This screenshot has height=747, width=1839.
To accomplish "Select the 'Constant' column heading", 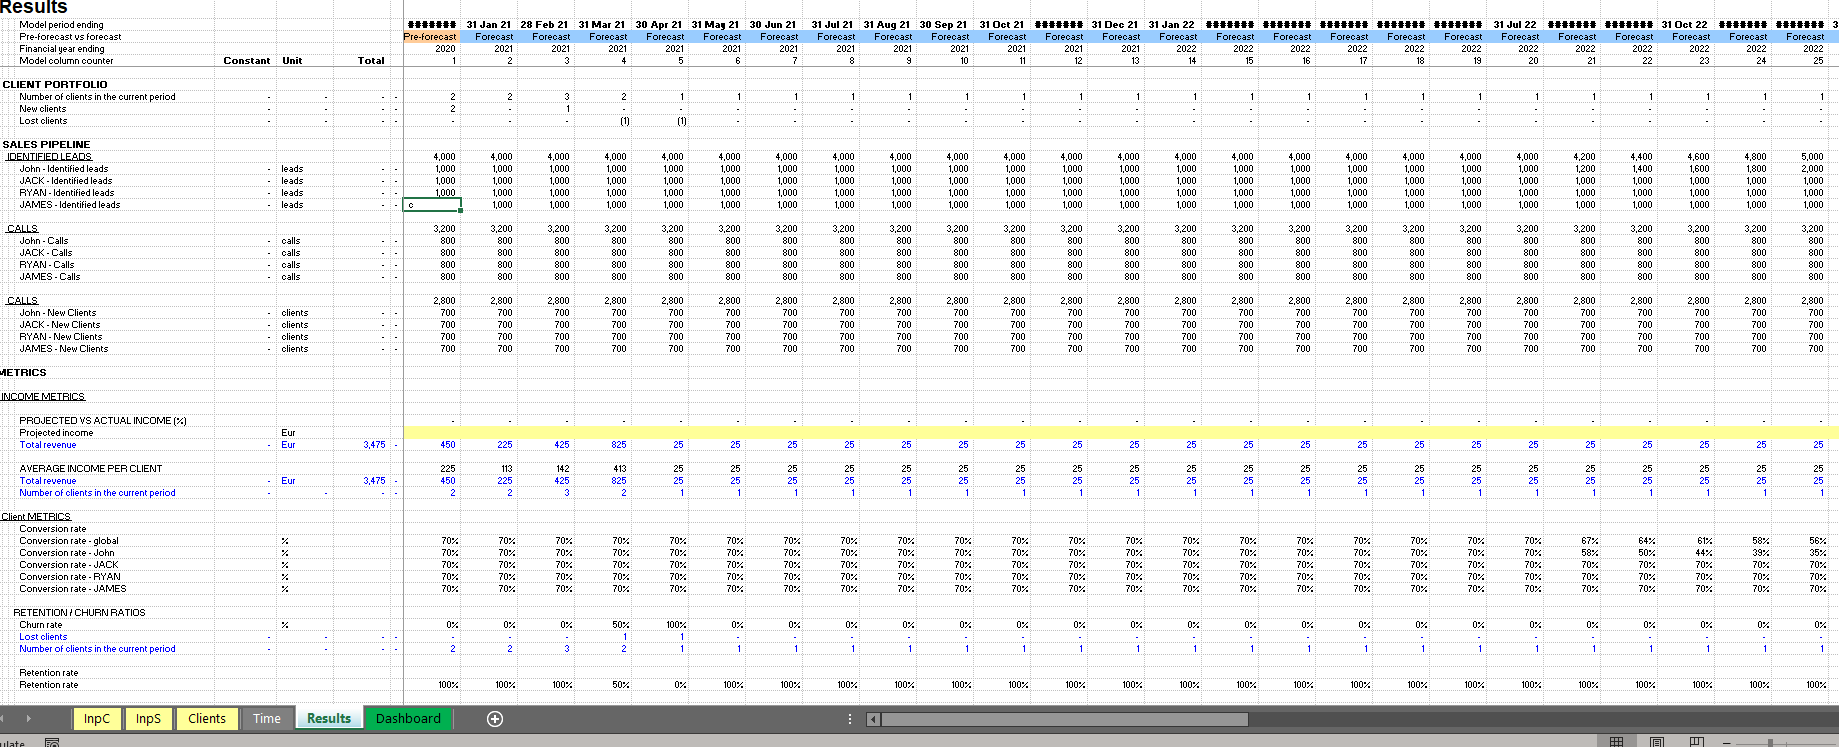I will click(247, 61).
